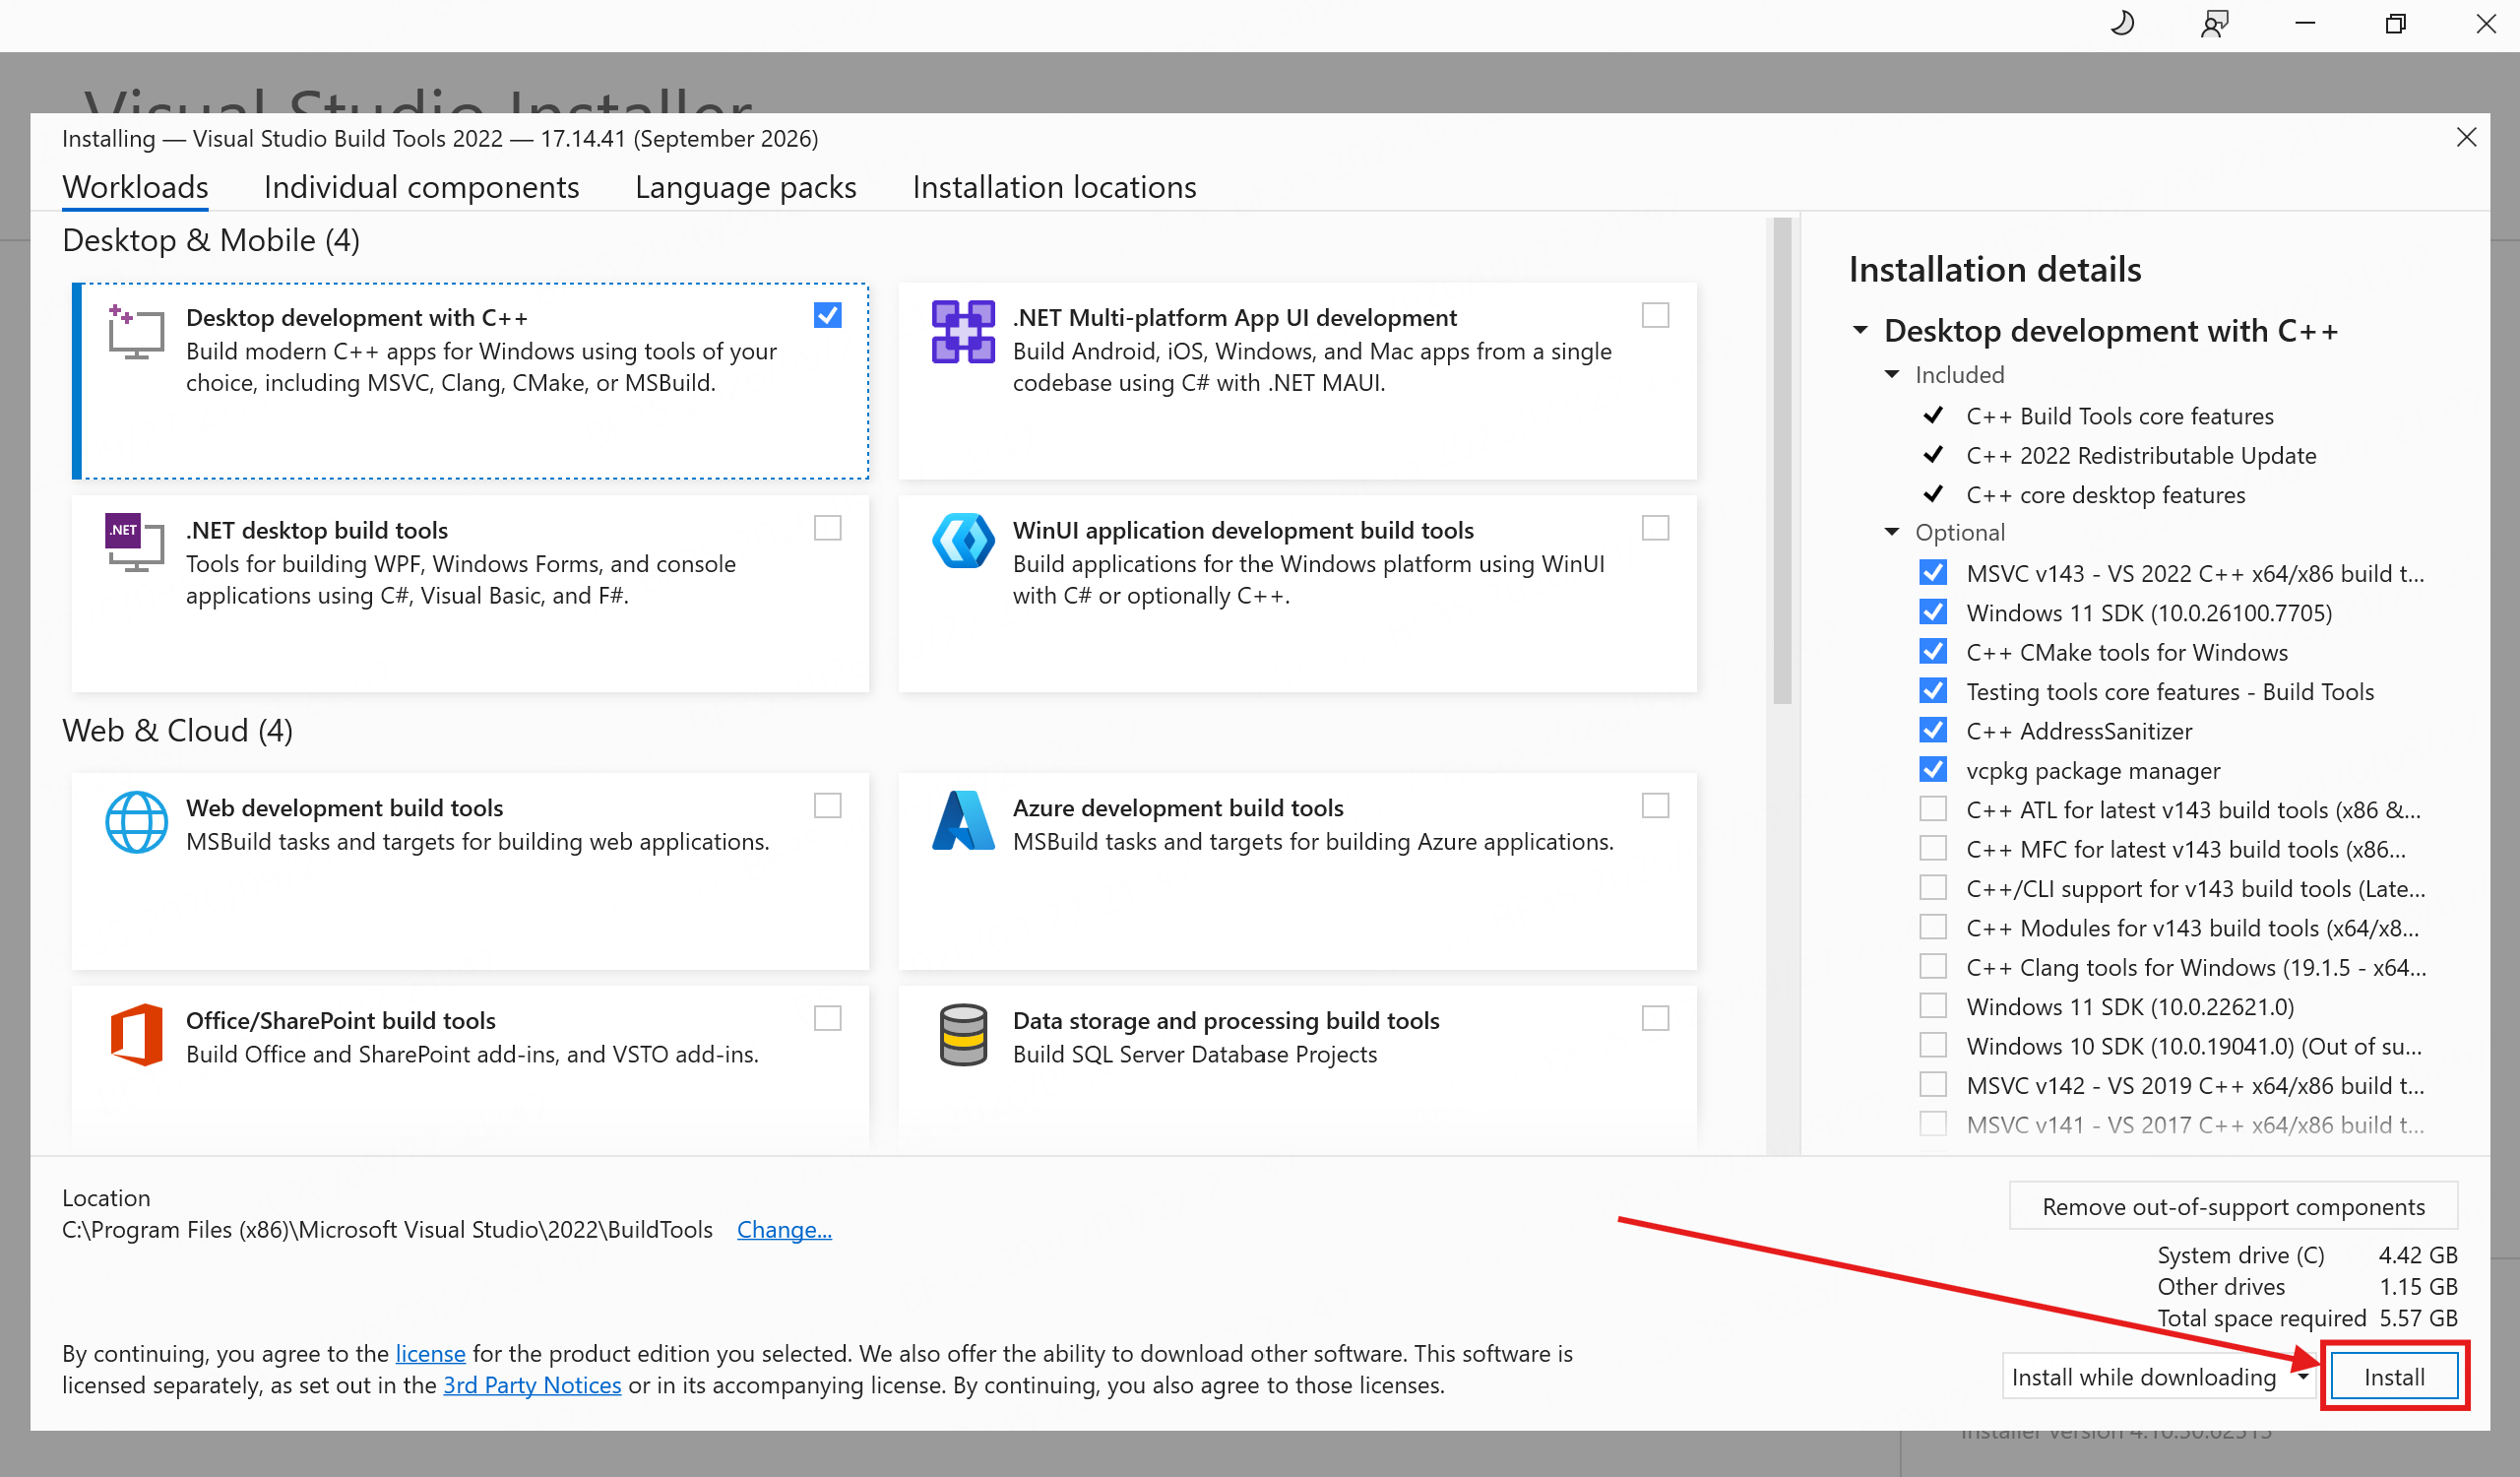This screenshot has height=1477, width=2520.
Task: Check MSVC v142 VS 2019 build tools
Action: tap(1933, 1085)
